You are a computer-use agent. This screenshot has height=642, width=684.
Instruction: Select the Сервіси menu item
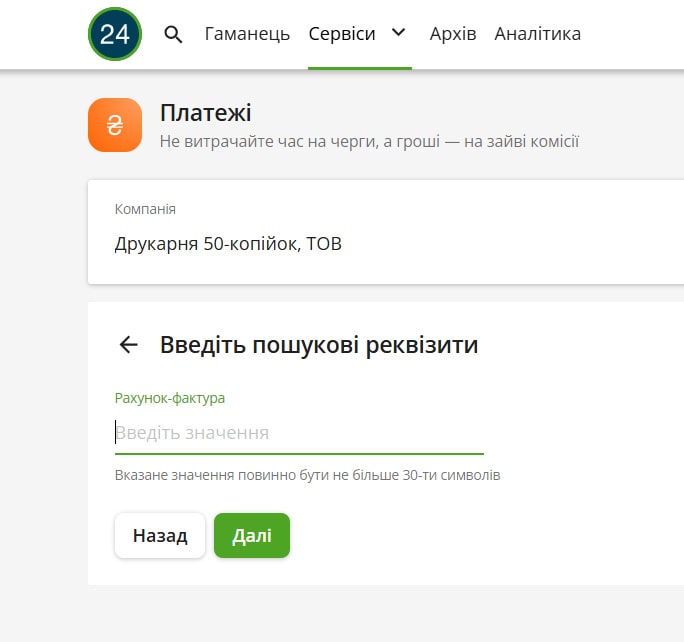(342, 34)
